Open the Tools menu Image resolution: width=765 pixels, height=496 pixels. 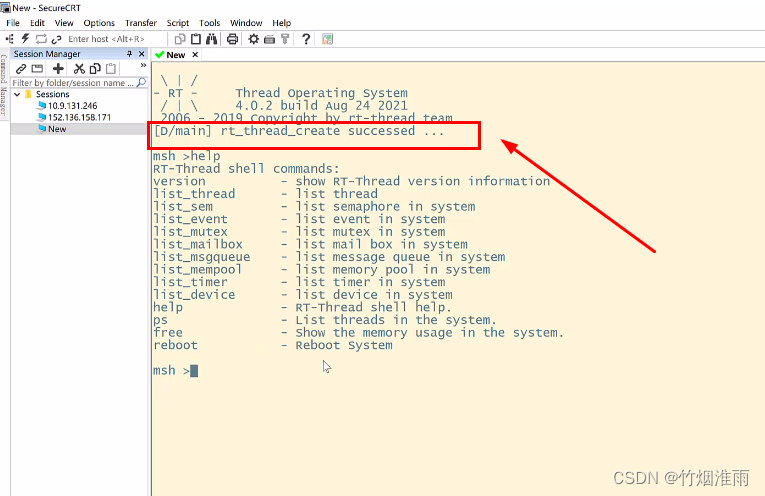point(209,23)
